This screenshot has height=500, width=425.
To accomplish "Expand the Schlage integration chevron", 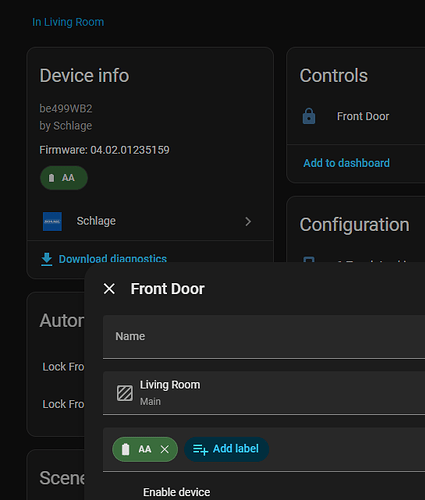I will (x=248, y=222).
